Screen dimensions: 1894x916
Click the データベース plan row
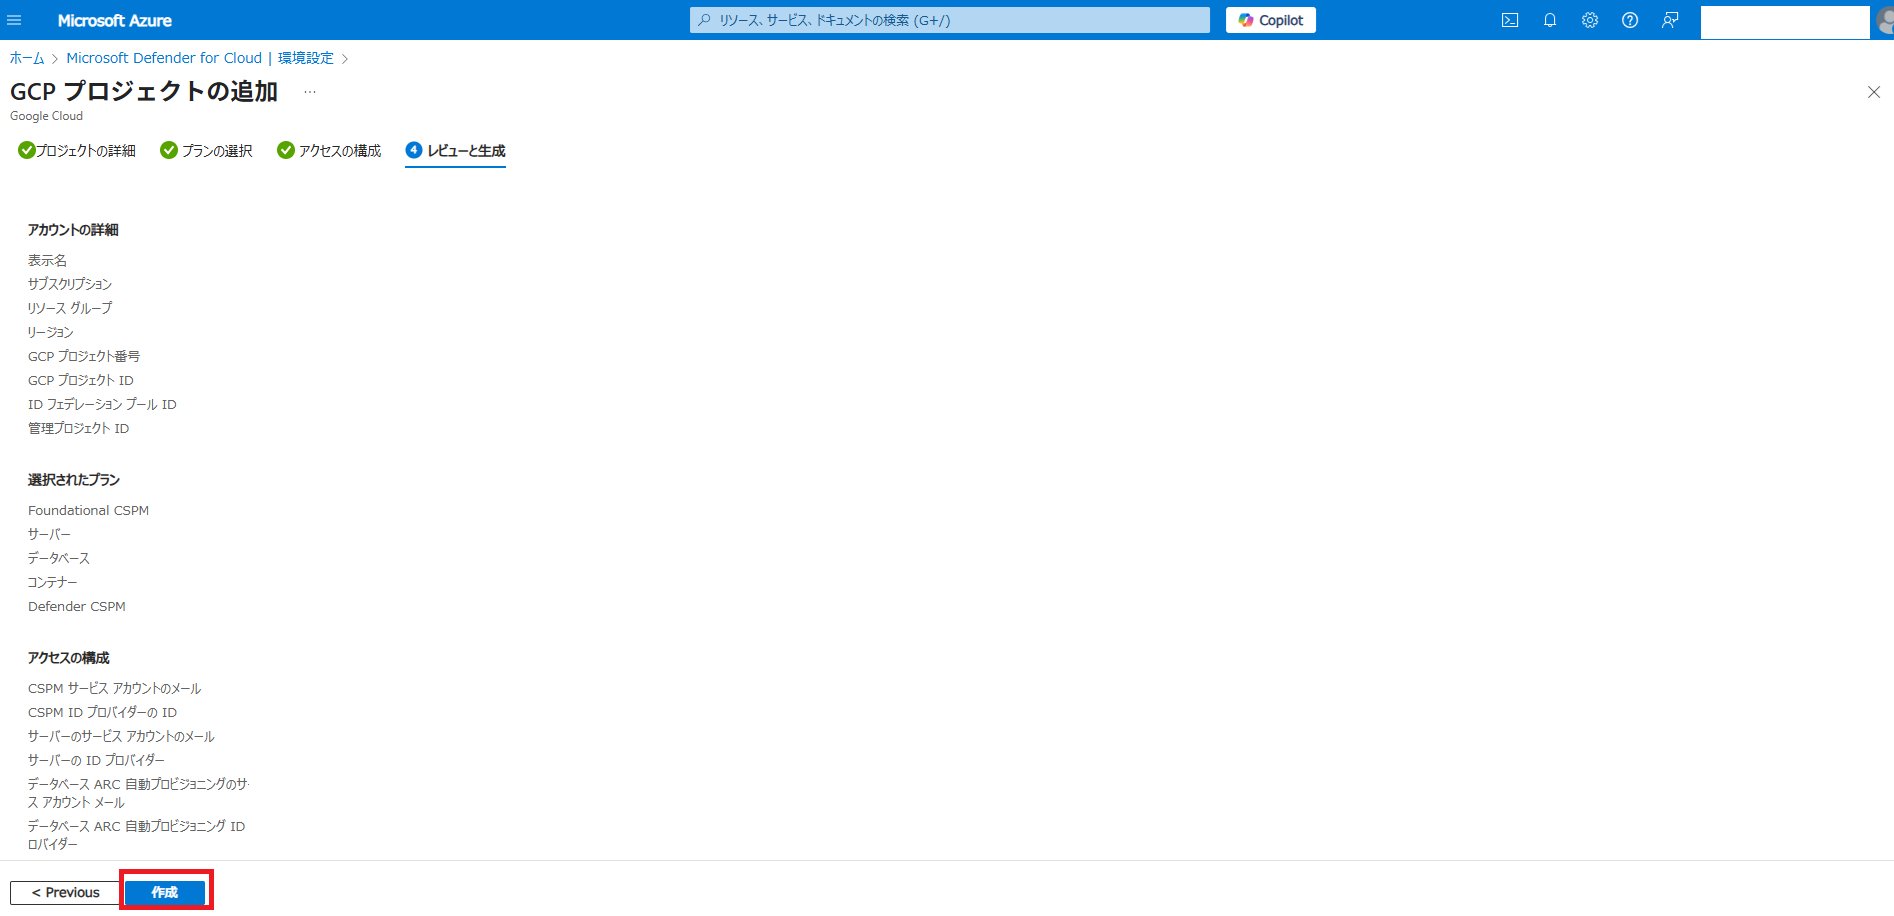pyautogui.click(x=59, y=558)
